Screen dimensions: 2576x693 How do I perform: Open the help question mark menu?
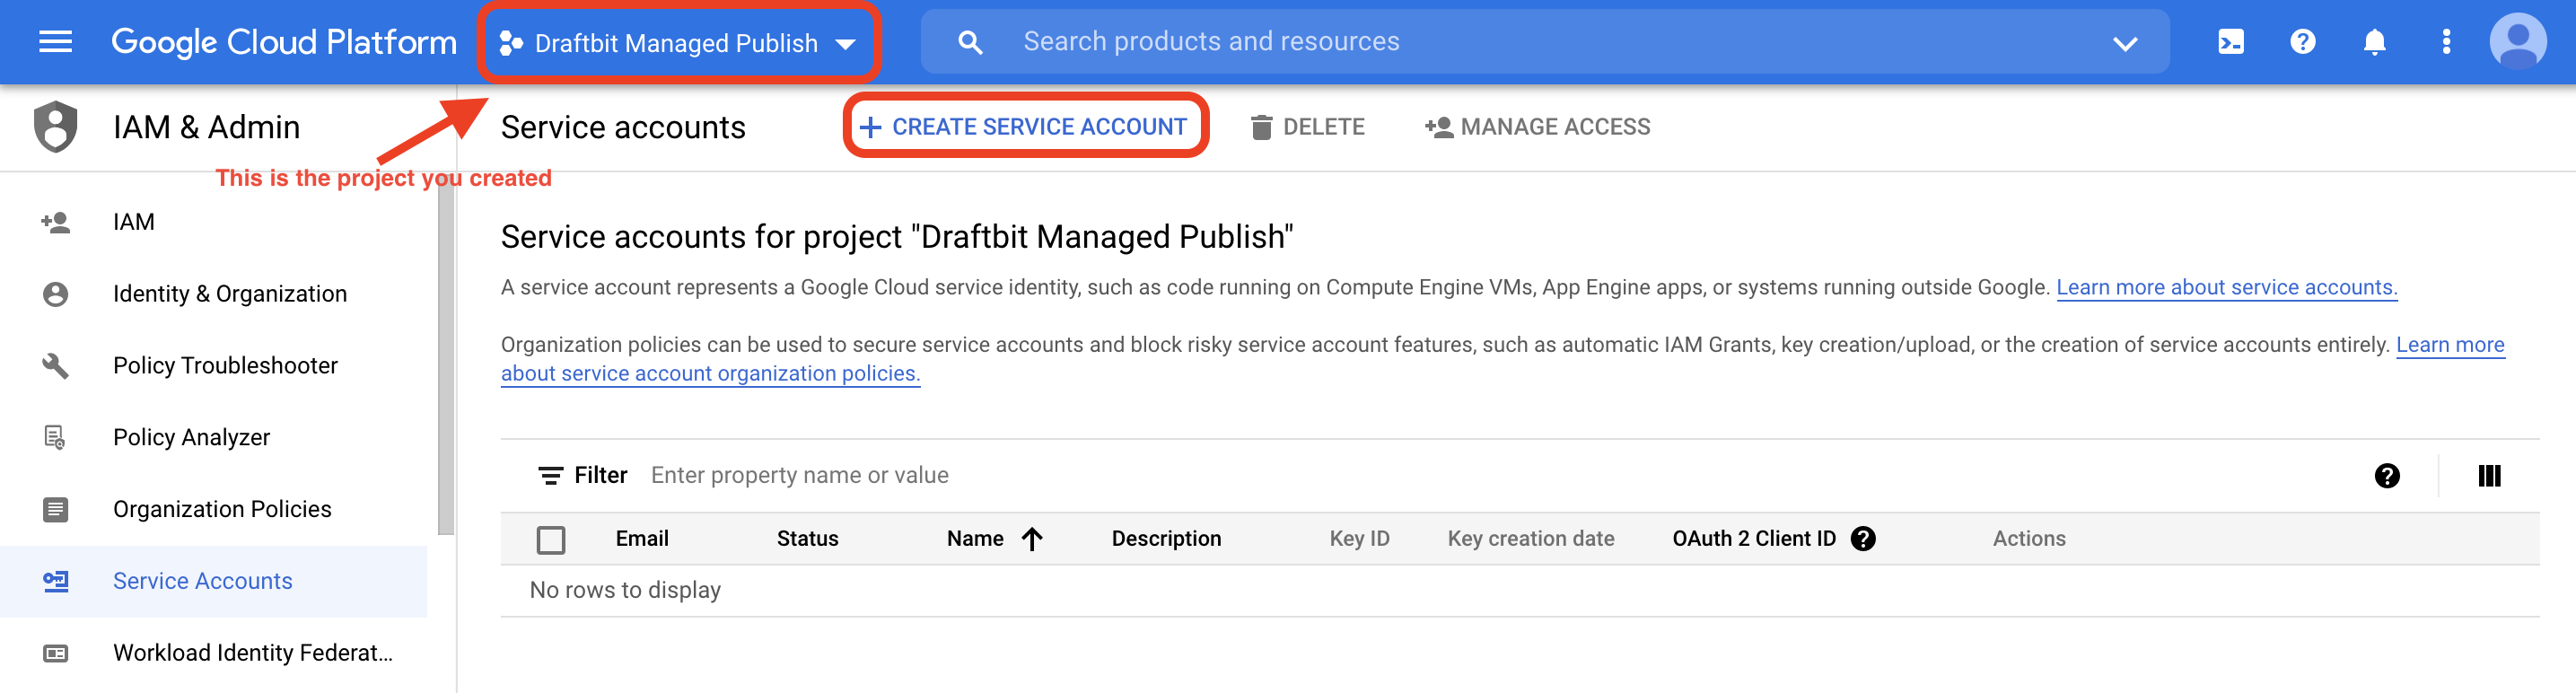point(2303,42)
